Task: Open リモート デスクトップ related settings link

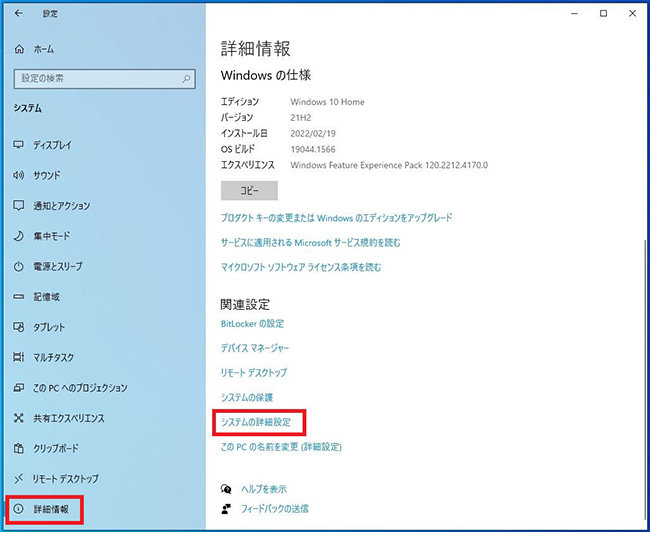Action: pos(254,372)
